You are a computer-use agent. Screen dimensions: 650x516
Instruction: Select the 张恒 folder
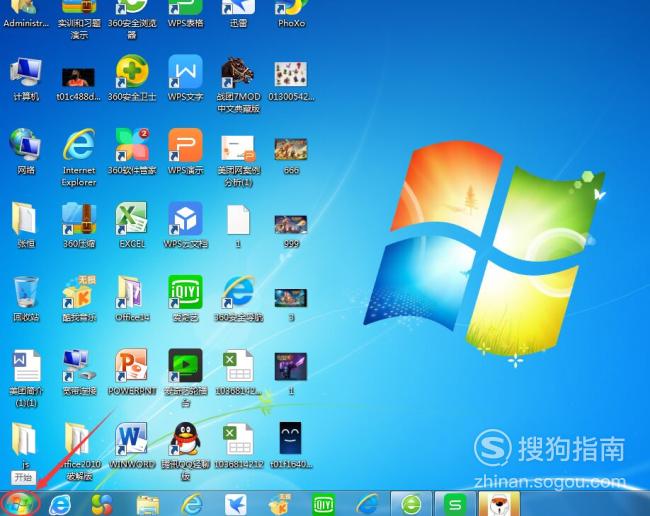click(x=26, y=225)
